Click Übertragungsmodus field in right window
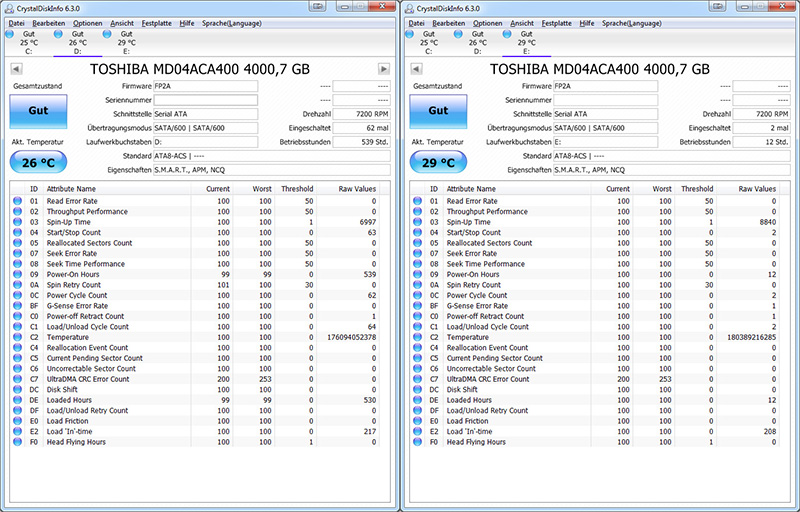This screenshot has height=512, width=800. tap(606, 128)
